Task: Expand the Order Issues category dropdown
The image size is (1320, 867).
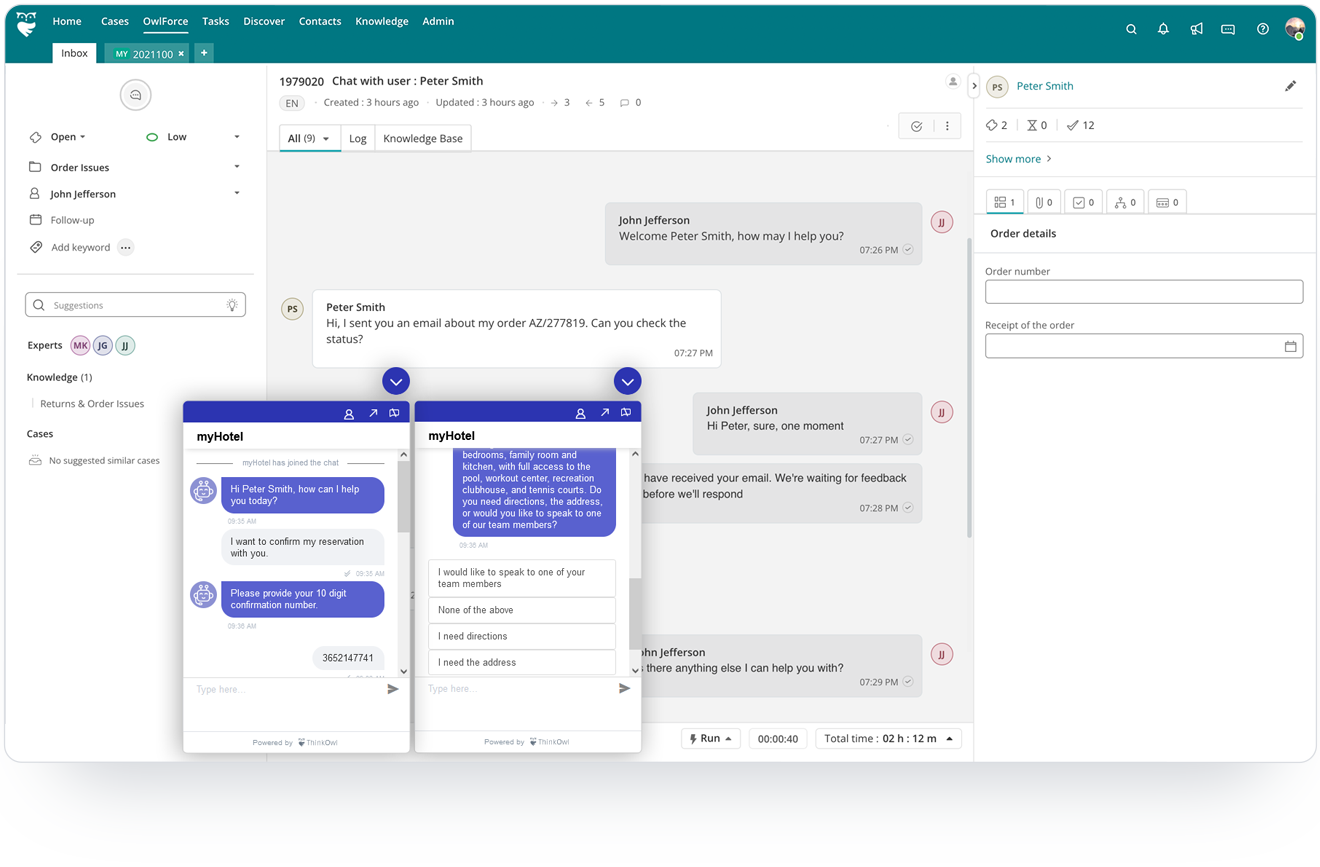Action: (x=236, y=167)
